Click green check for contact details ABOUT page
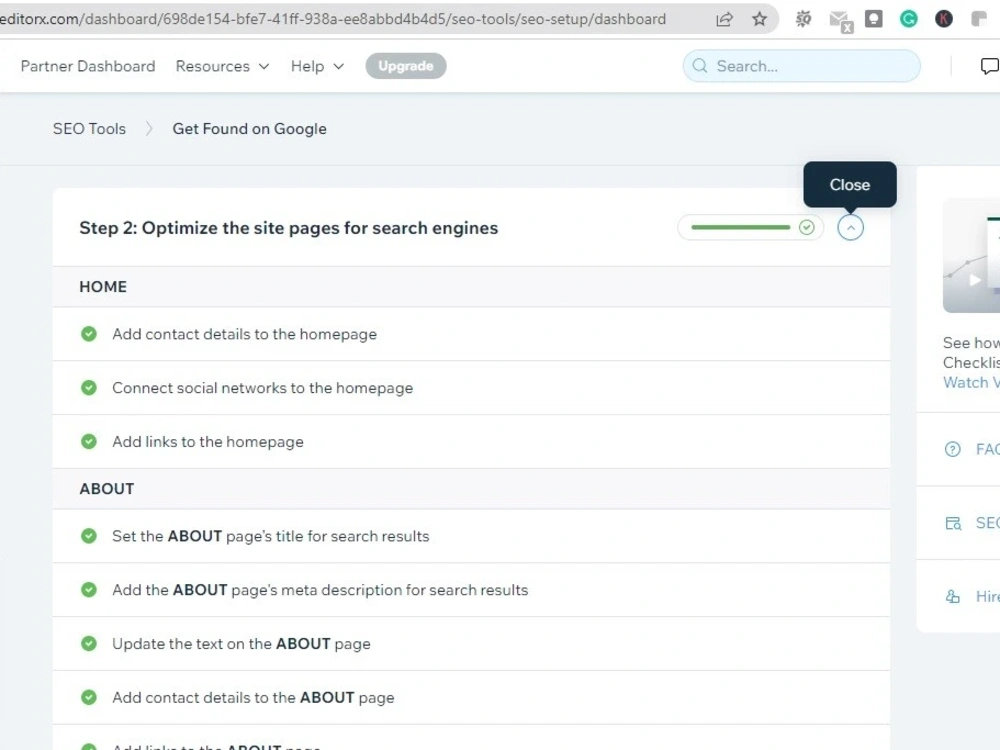 [89, 697]
